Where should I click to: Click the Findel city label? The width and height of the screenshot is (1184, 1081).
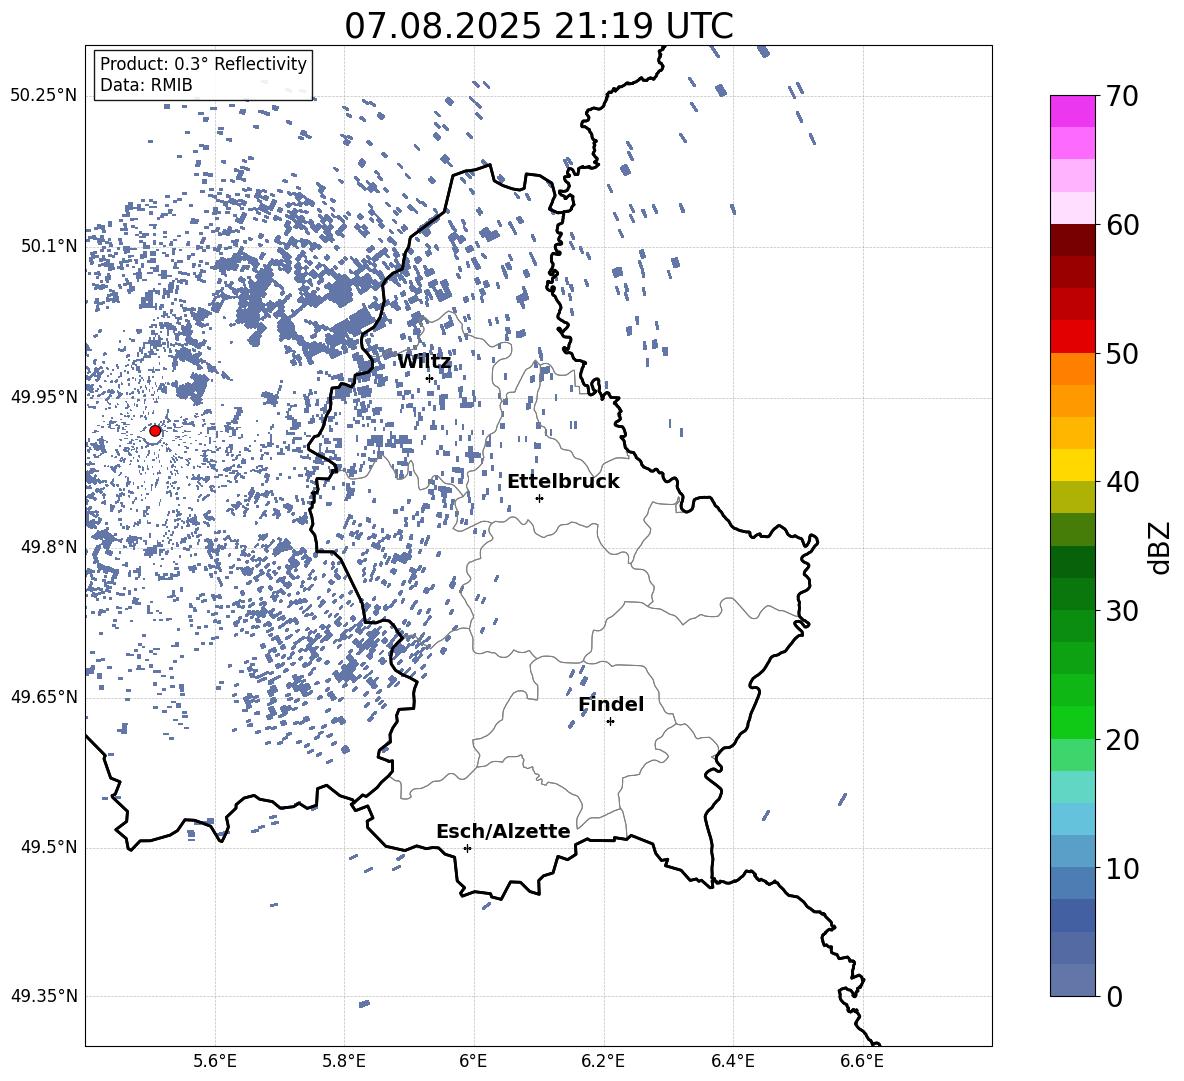coord(611,704)
